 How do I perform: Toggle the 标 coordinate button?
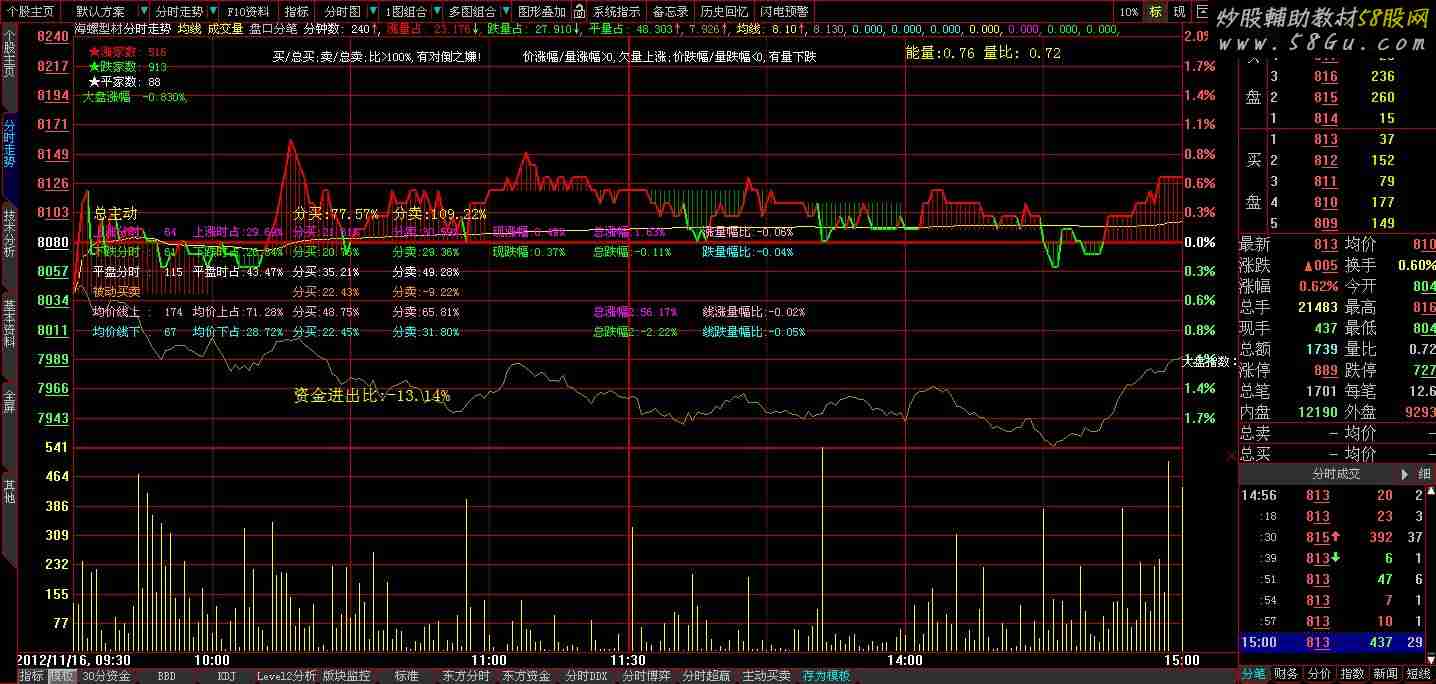coord(1156,11)
